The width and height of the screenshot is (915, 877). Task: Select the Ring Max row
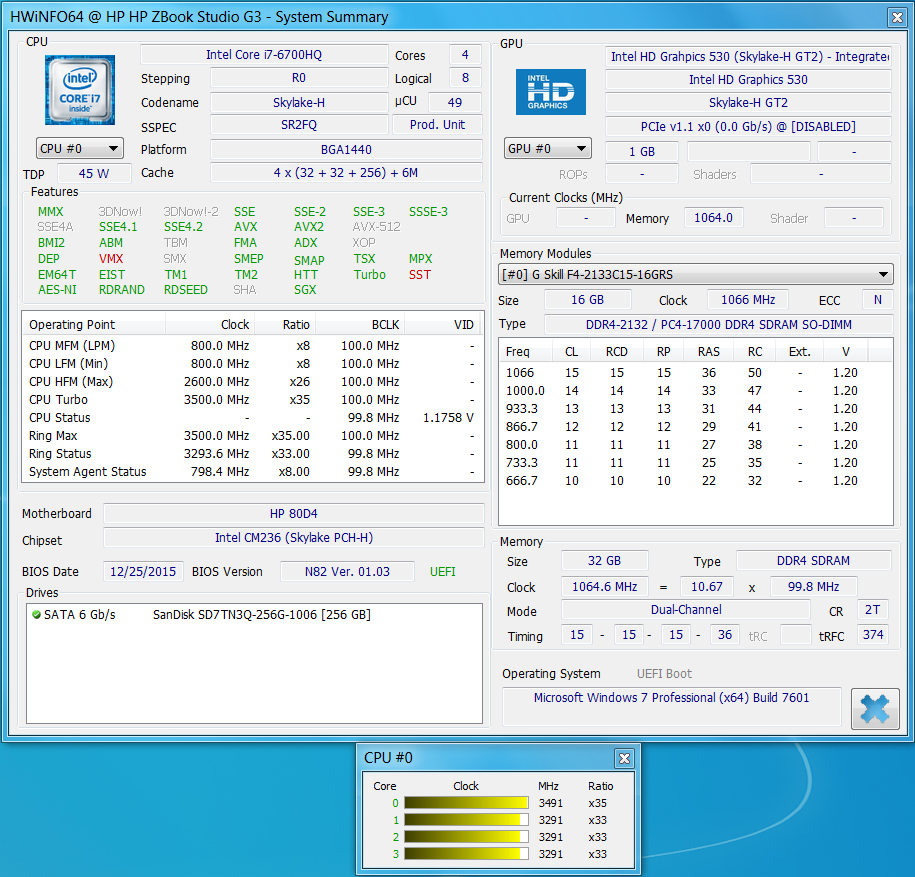[x=253, y=436]
